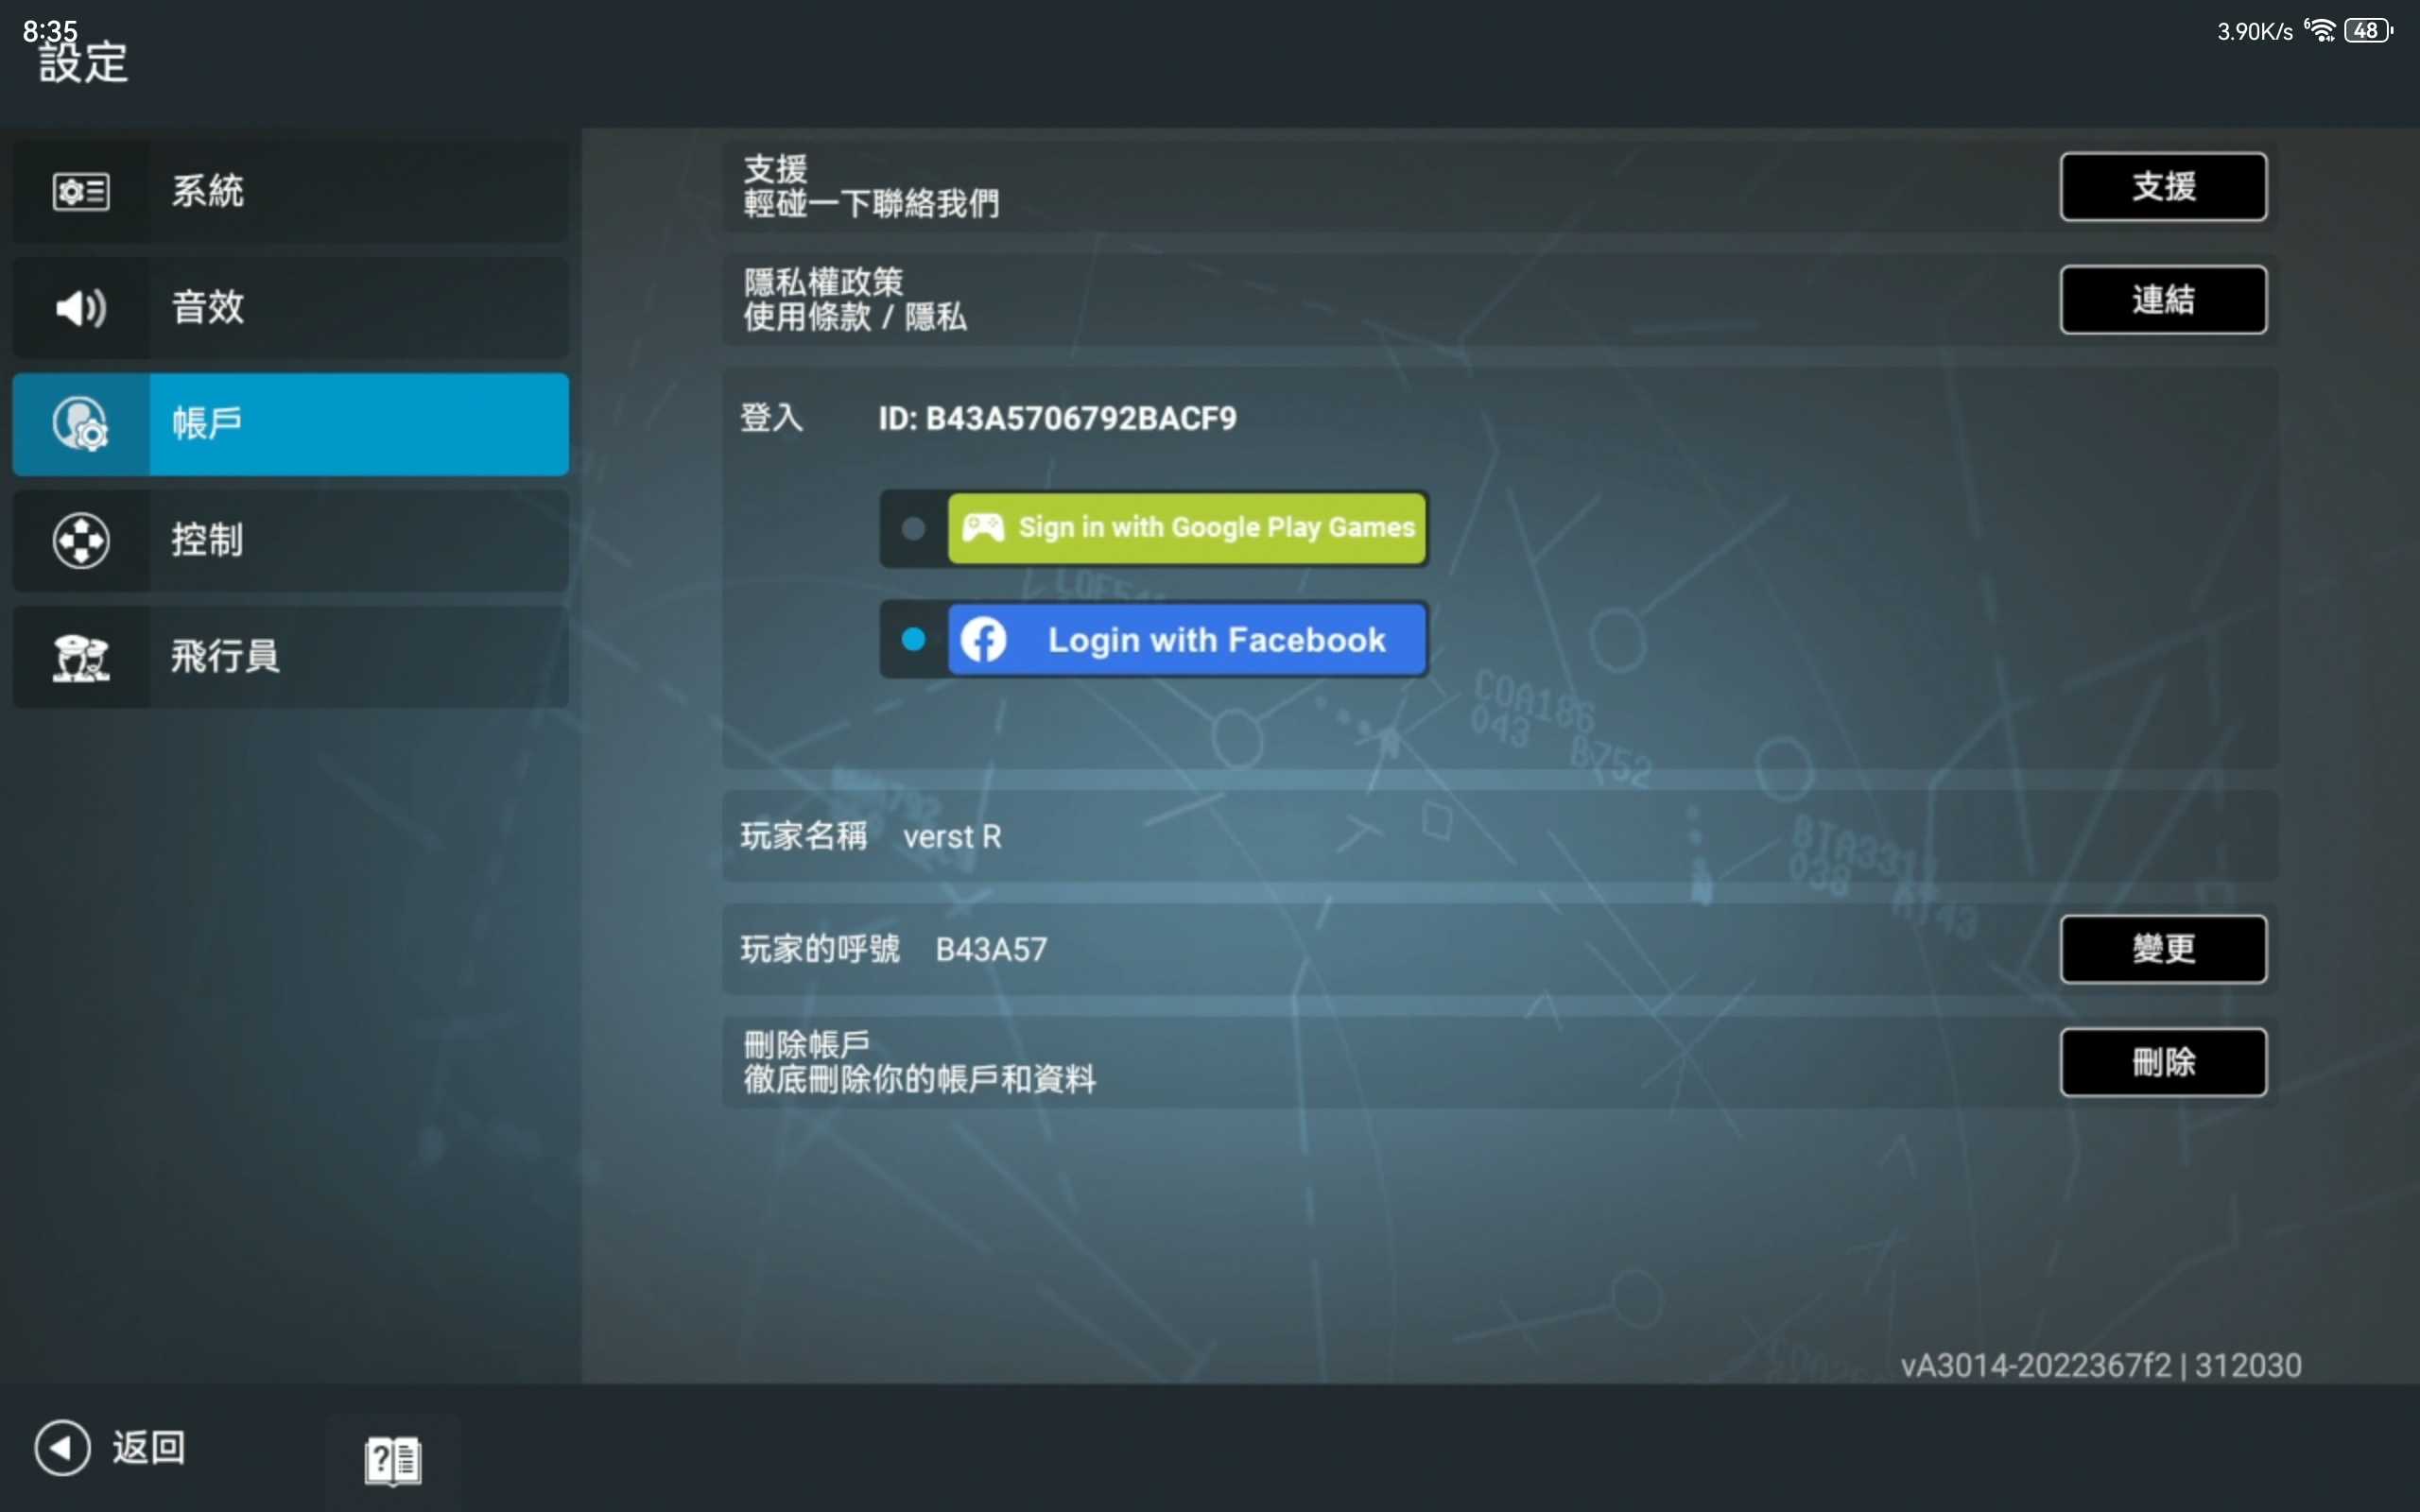Click the Controls joystick icon
The image size is (2420, 1512).
(x=81, y=540)
